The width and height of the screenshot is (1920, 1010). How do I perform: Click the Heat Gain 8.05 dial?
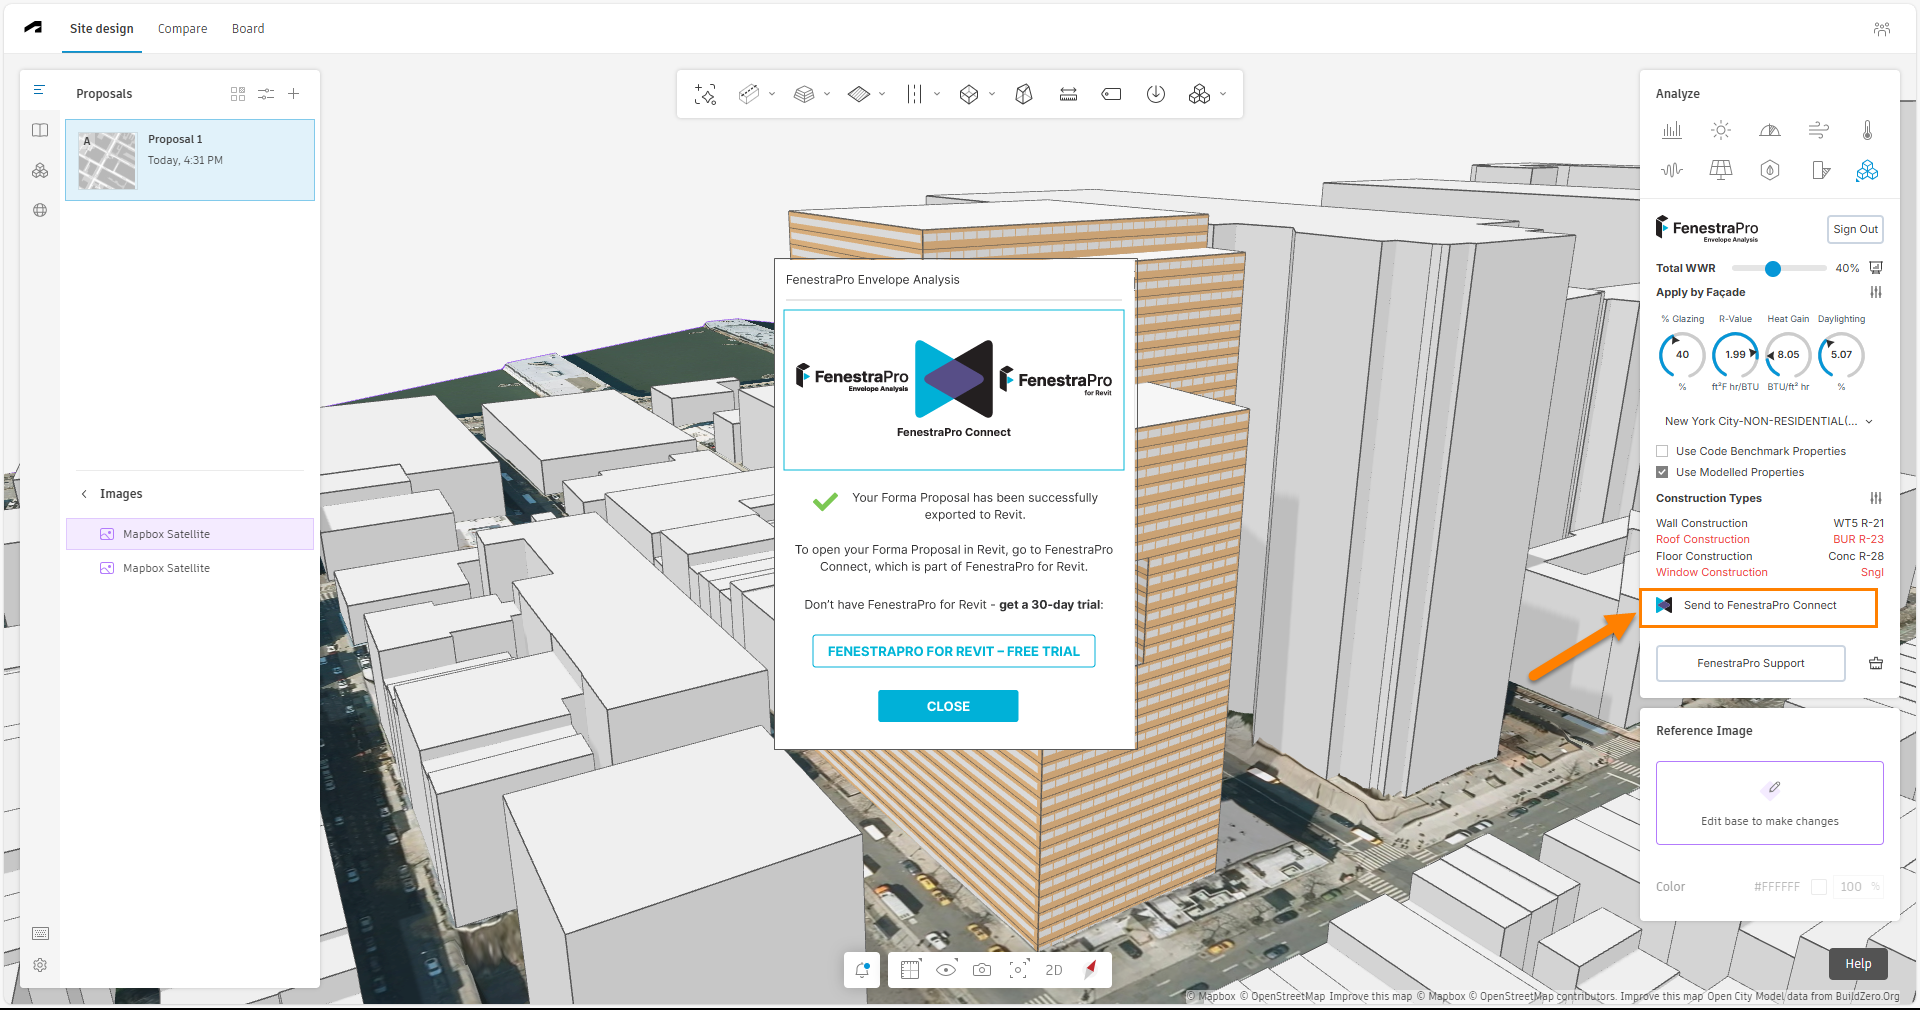1788,355
